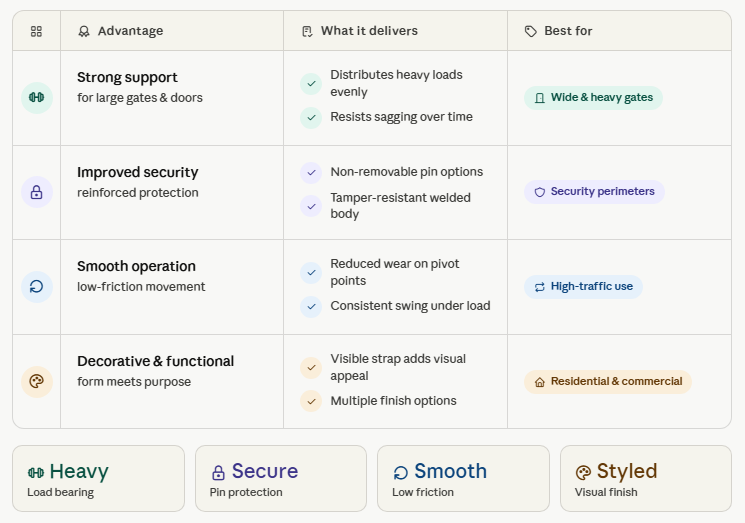Click checkmark beside Non-removable pin options
Viewport: 745px width, 523px height.
311,172
